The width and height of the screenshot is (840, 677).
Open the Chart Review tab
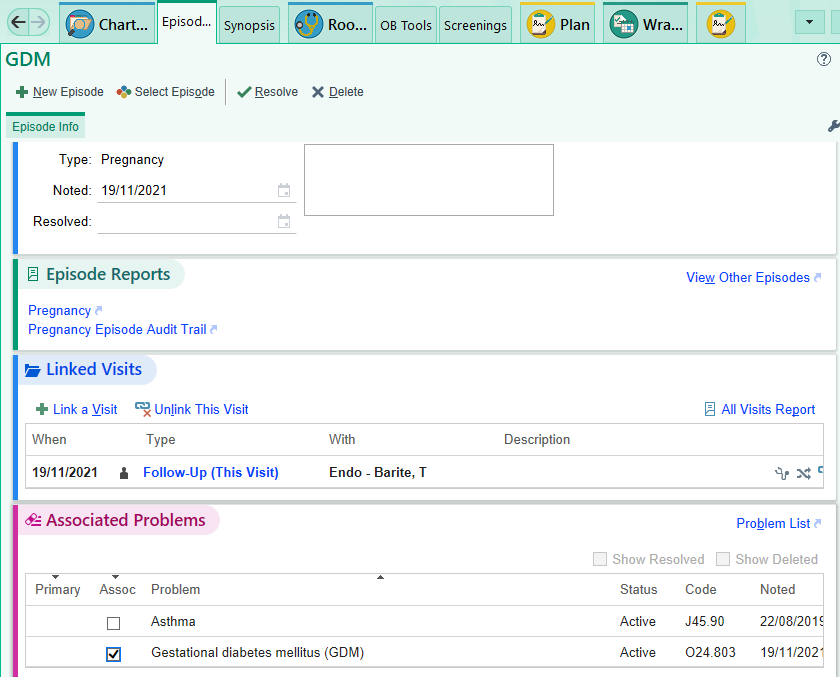(x=107, y=24)
